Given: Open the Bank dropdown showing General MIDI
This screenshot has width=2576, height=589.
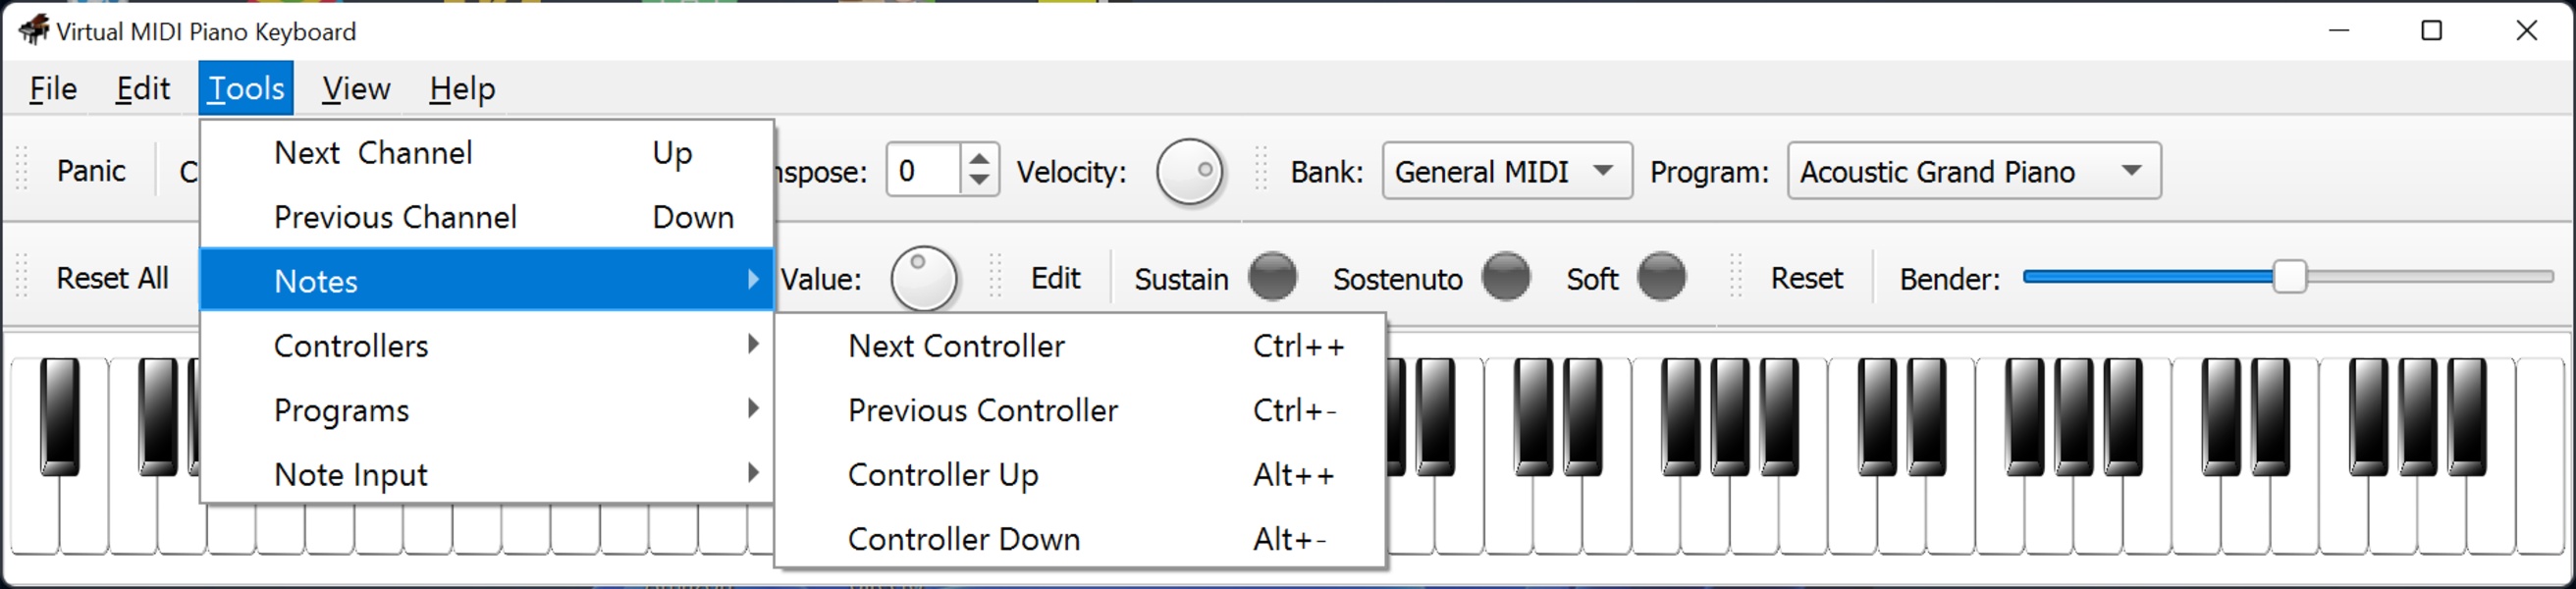Looking at the screenshot, I should [x=1506, y=172].
